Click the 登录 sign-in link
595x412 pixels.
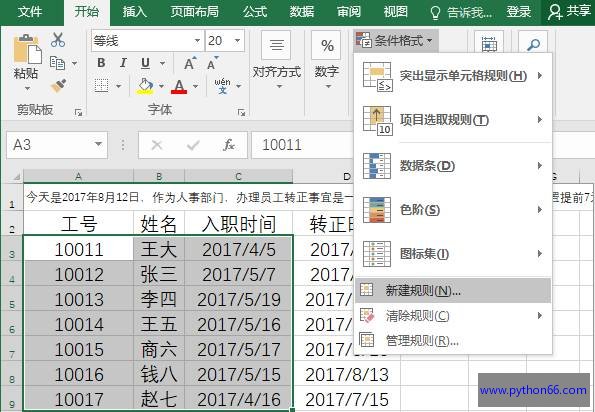(518, 12)
